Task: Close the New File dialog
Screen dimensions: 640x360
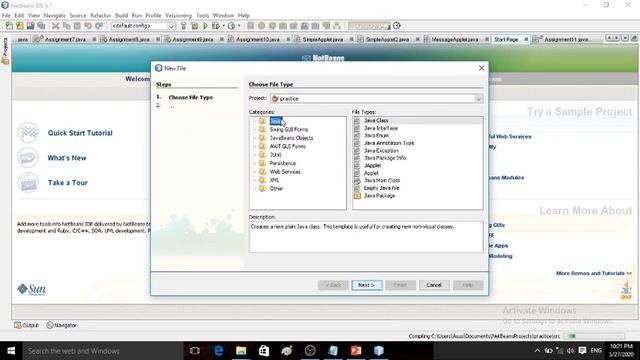Action: (x=482, y=68)
